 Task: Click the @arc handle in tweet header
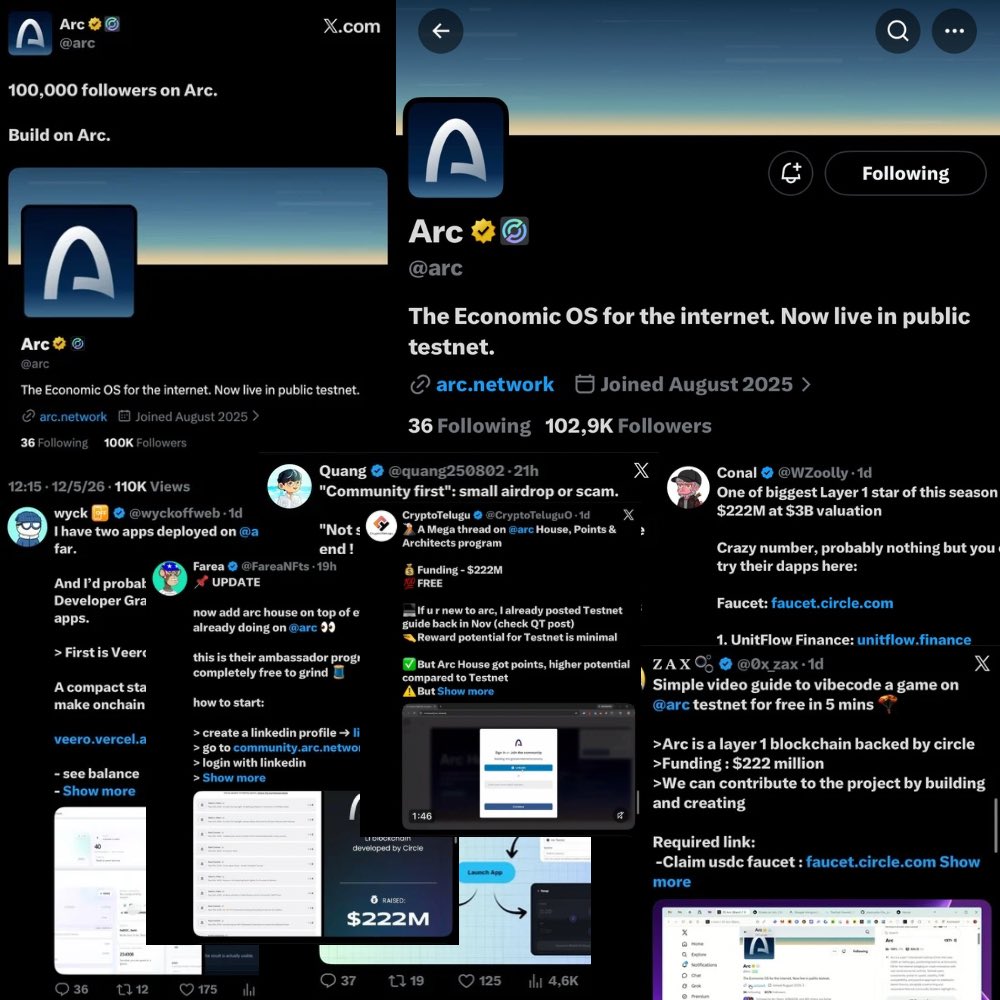(x=77, y=43)
